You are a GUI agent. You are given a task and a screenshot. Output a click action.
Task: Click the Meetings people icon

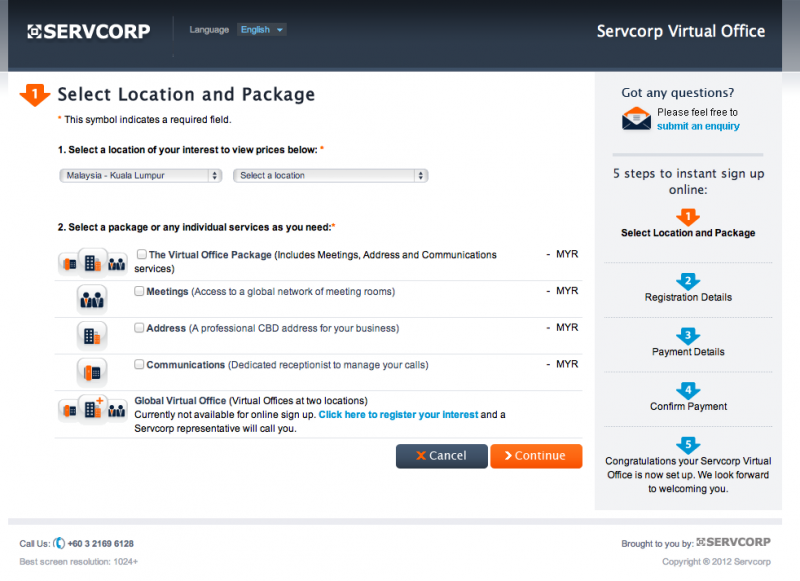coord(92,299)
